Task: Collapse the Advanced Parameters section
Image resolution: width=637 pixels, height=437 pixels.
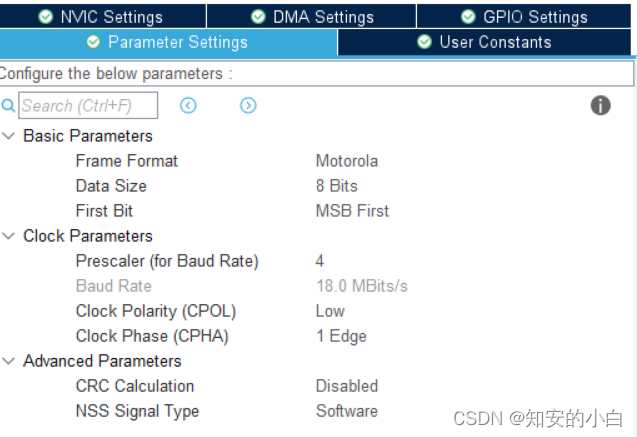Action: click(x=9, y=361)
